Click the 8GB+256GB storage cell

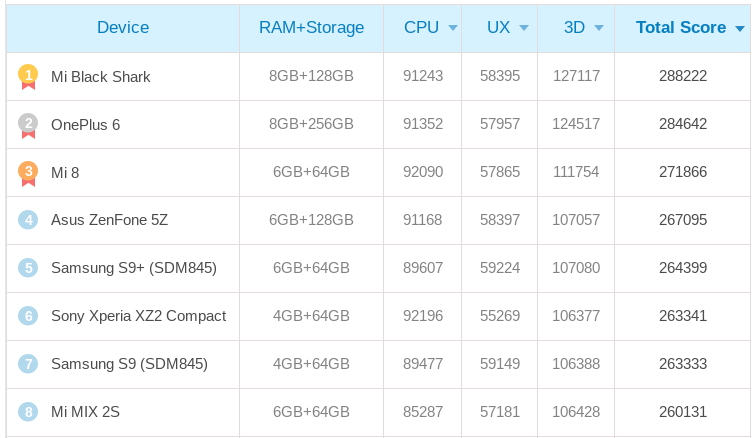coord(311,124)
